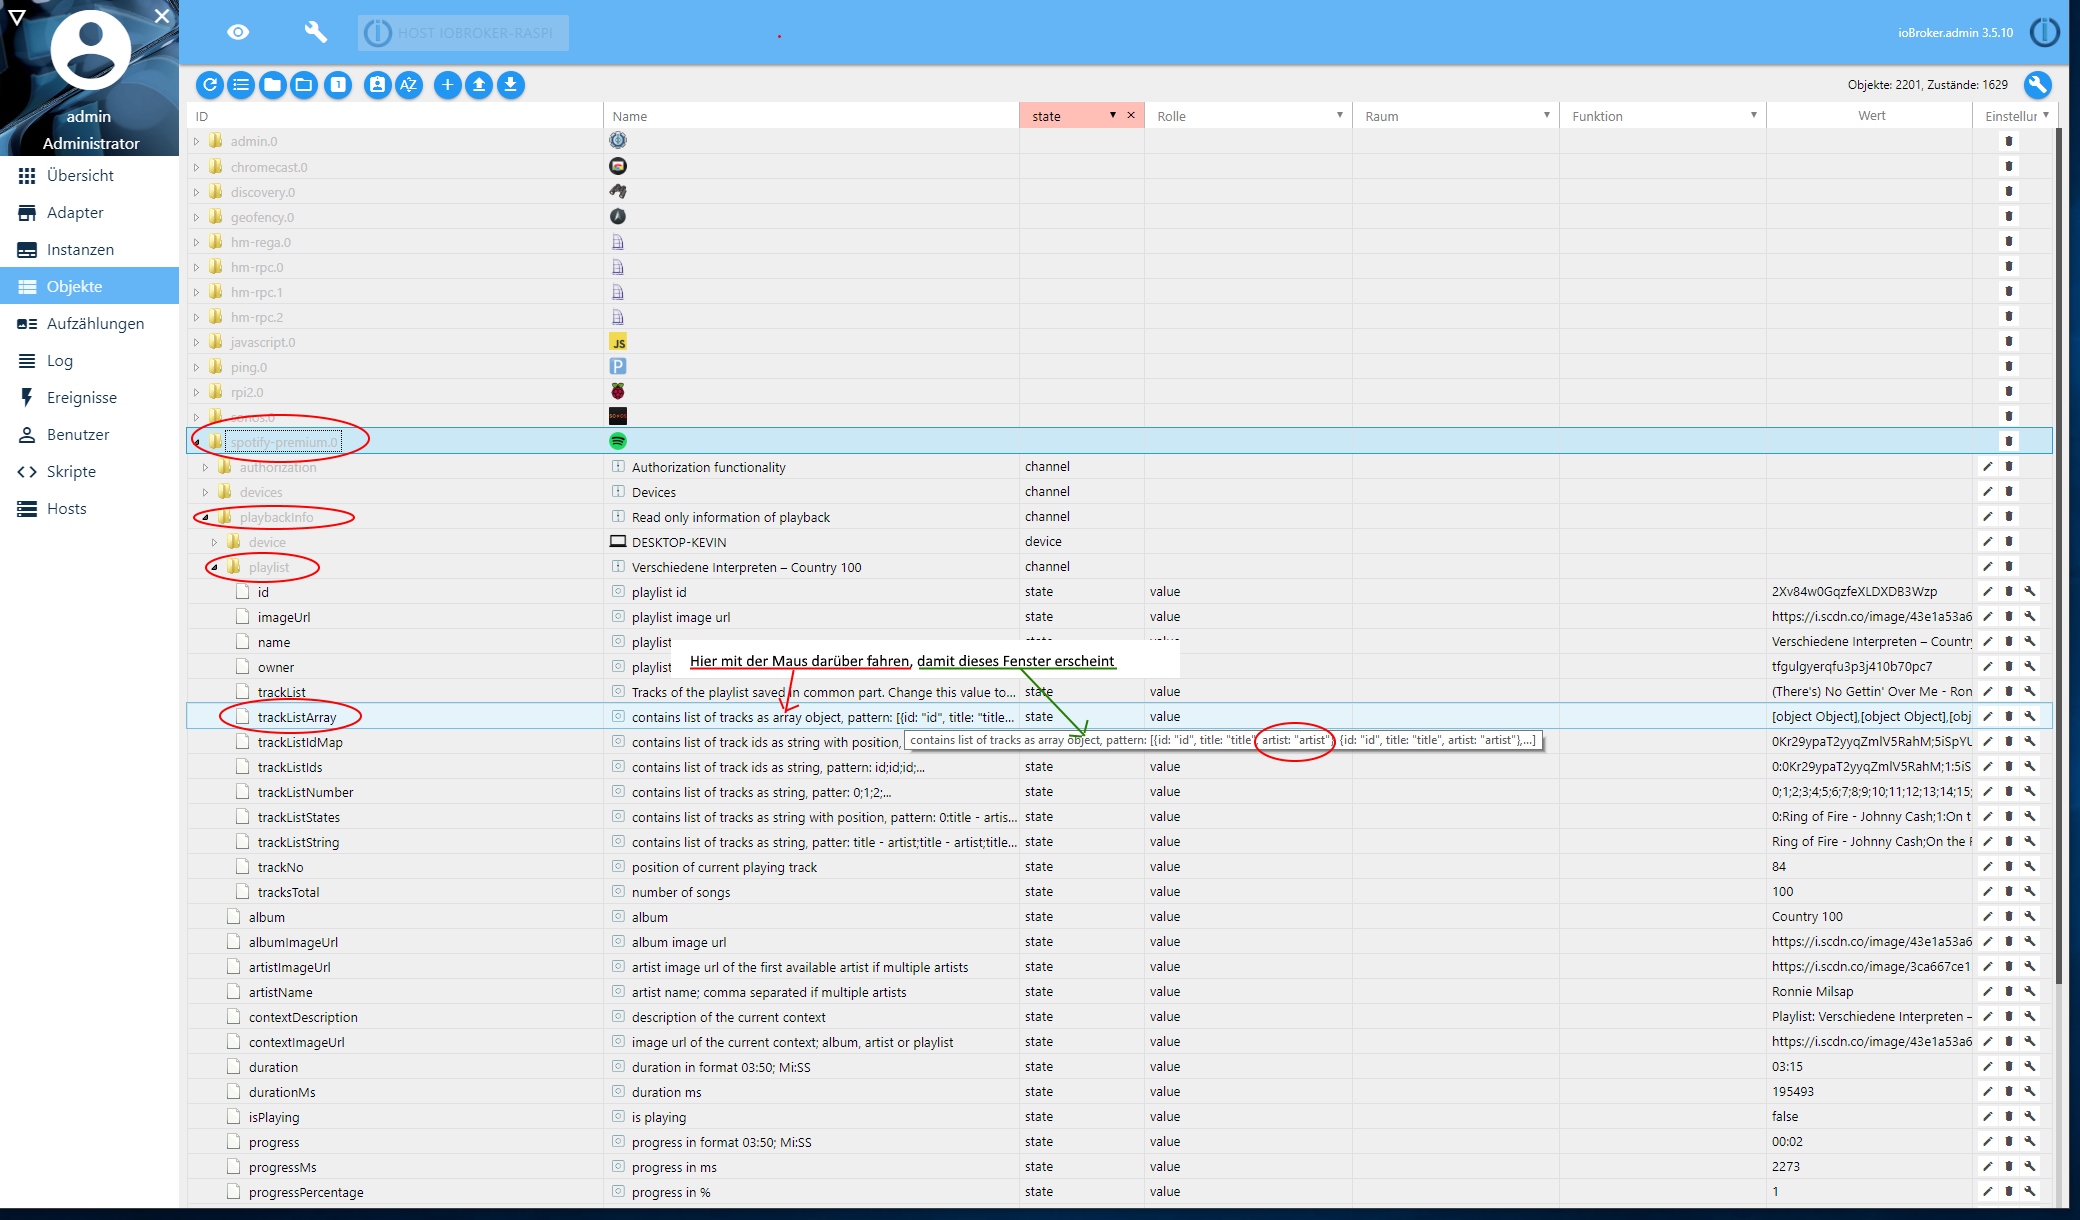Viewport: 2080px width, 1220px height.
Task: Click the trash delete icon for sonos row
Action: (x=2008, y=416)
